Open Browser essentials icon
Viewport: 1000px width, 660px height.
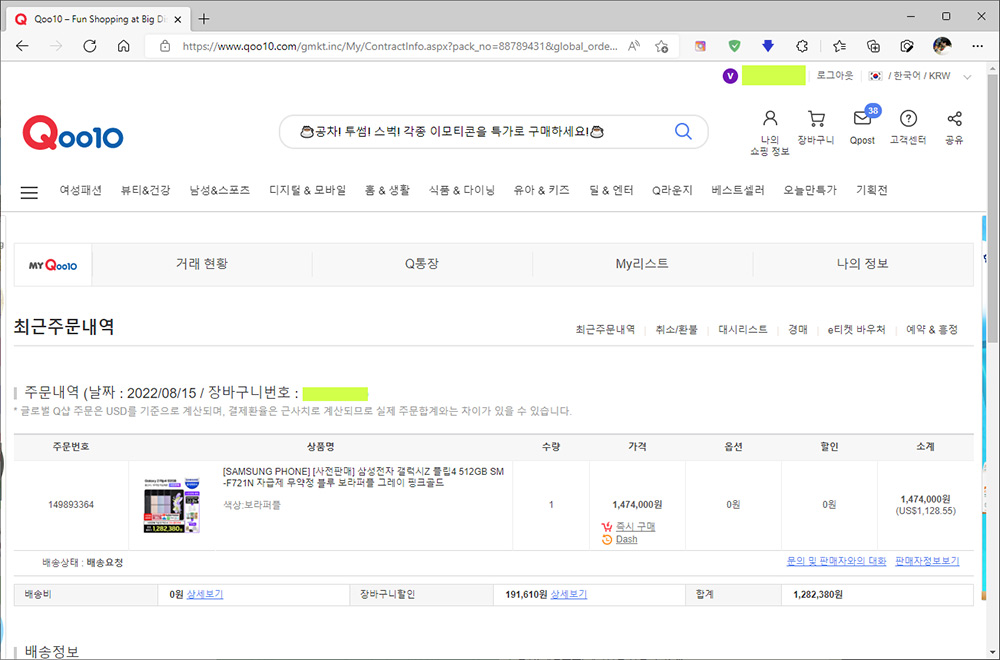[907, 46]
